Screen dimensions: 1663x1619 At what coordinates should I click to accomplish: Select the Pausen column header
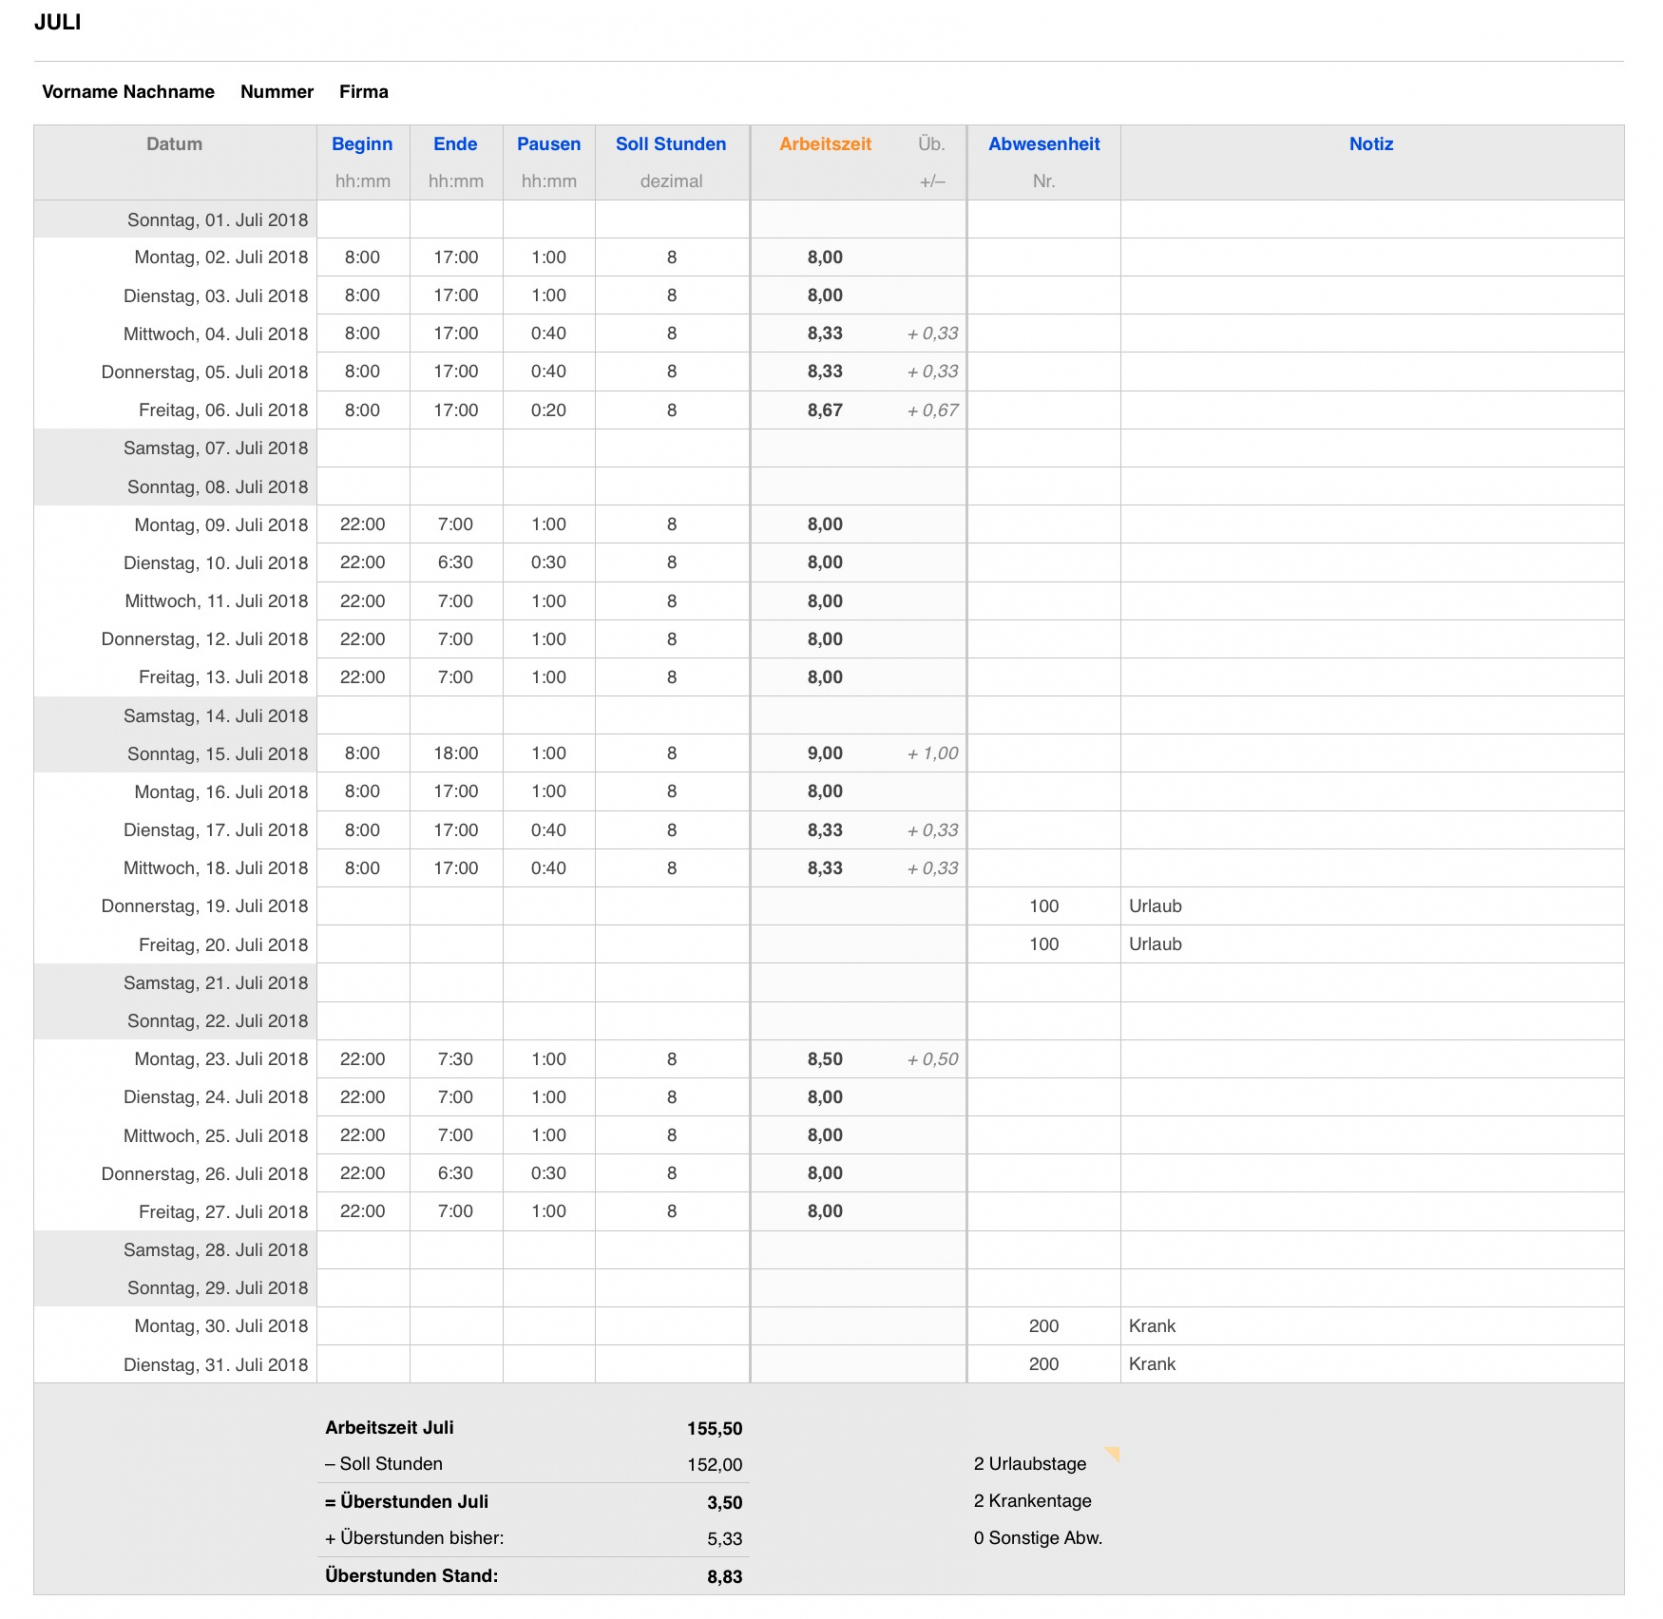tap(548, 144)
